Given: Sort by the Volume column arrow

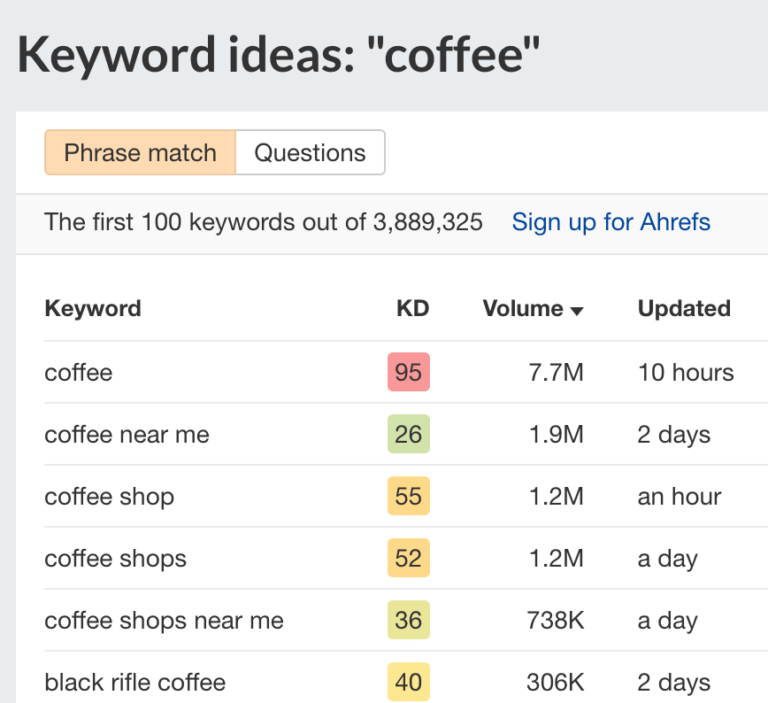Looking at the screenshot, I should [x=576, y=310].
